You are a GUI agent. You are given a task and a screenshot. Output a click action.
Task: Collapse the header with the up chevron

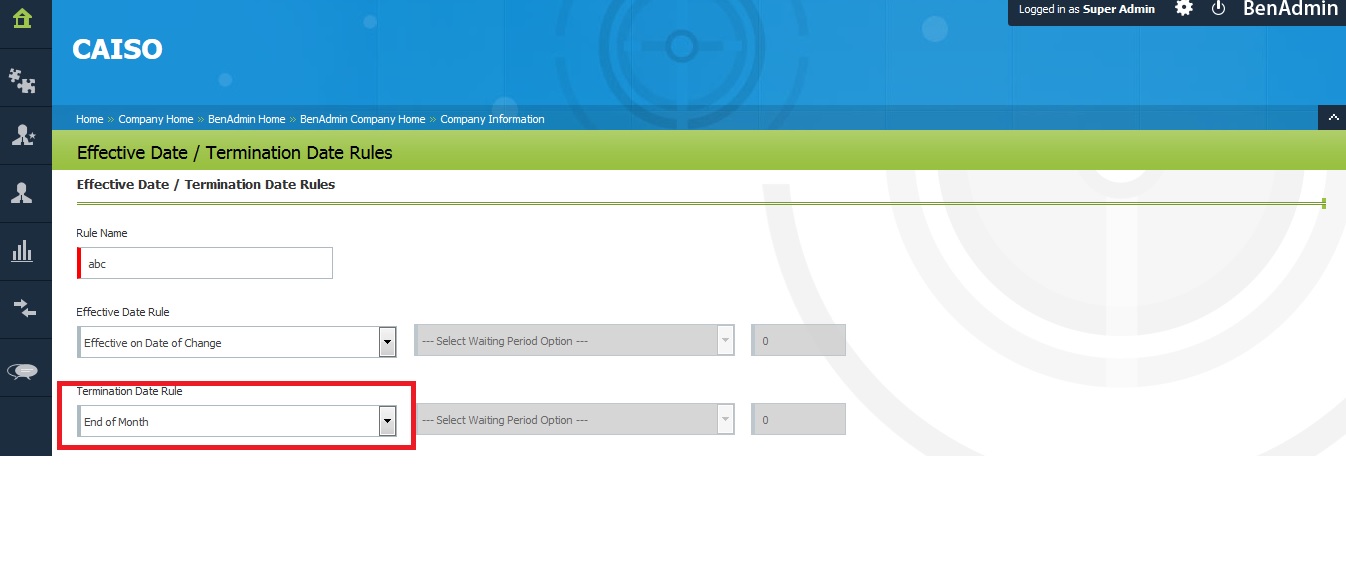tap(1332, 117)
